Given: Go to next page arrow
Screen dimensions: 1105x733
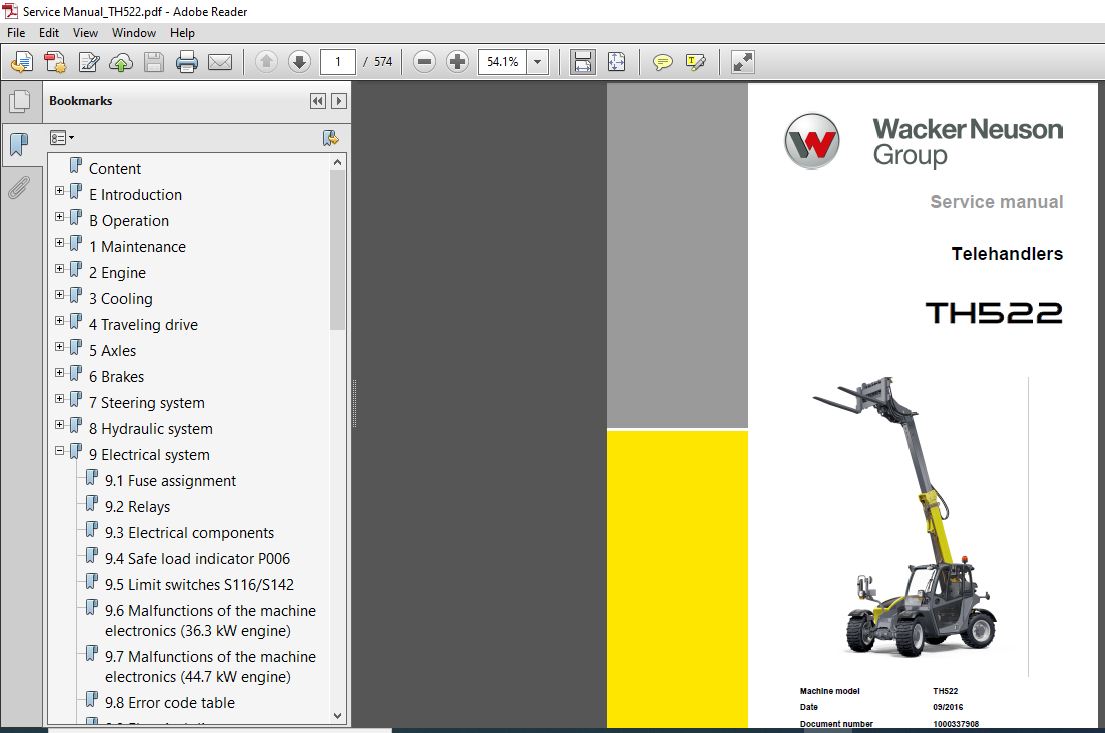Looking at the screenshot, I should [300, 62].
